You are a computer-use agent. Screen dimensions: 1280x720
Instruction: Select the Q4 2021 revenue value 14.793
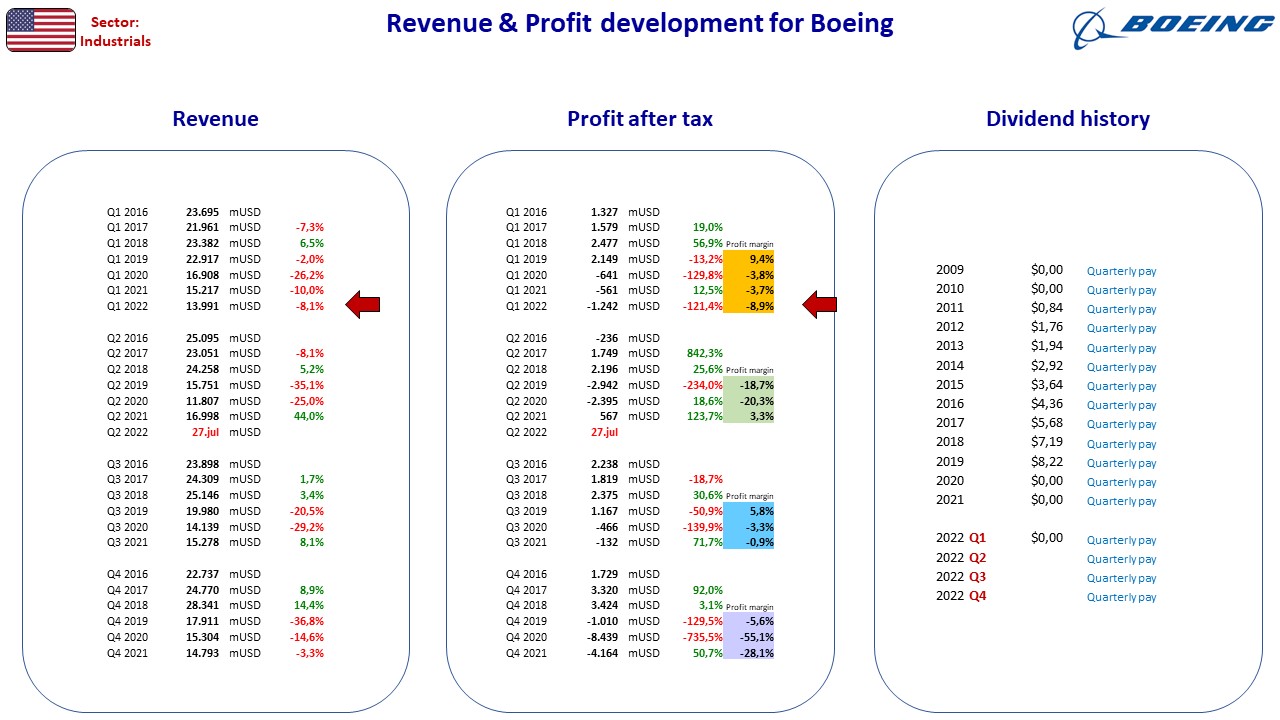coord(201,653)
